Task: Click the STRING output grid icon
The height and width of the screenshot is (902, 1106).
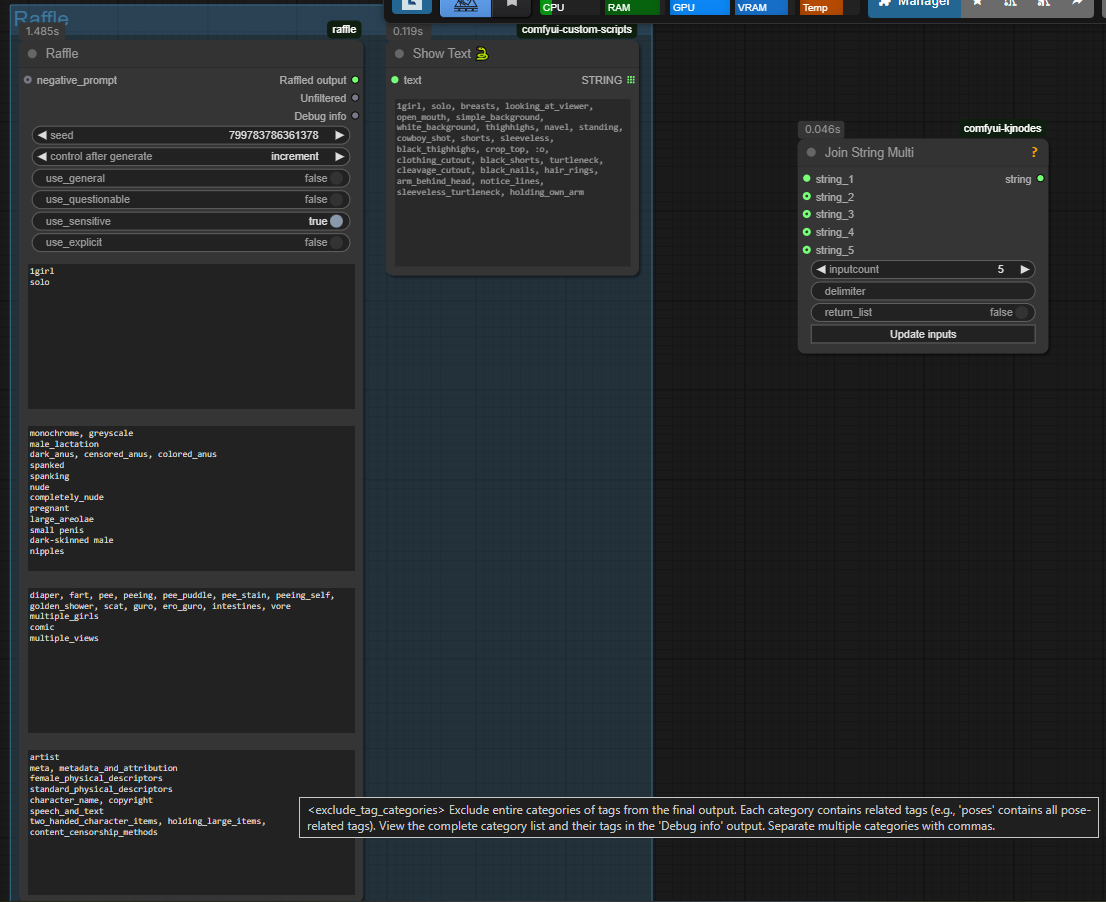Action: (631, 80)
